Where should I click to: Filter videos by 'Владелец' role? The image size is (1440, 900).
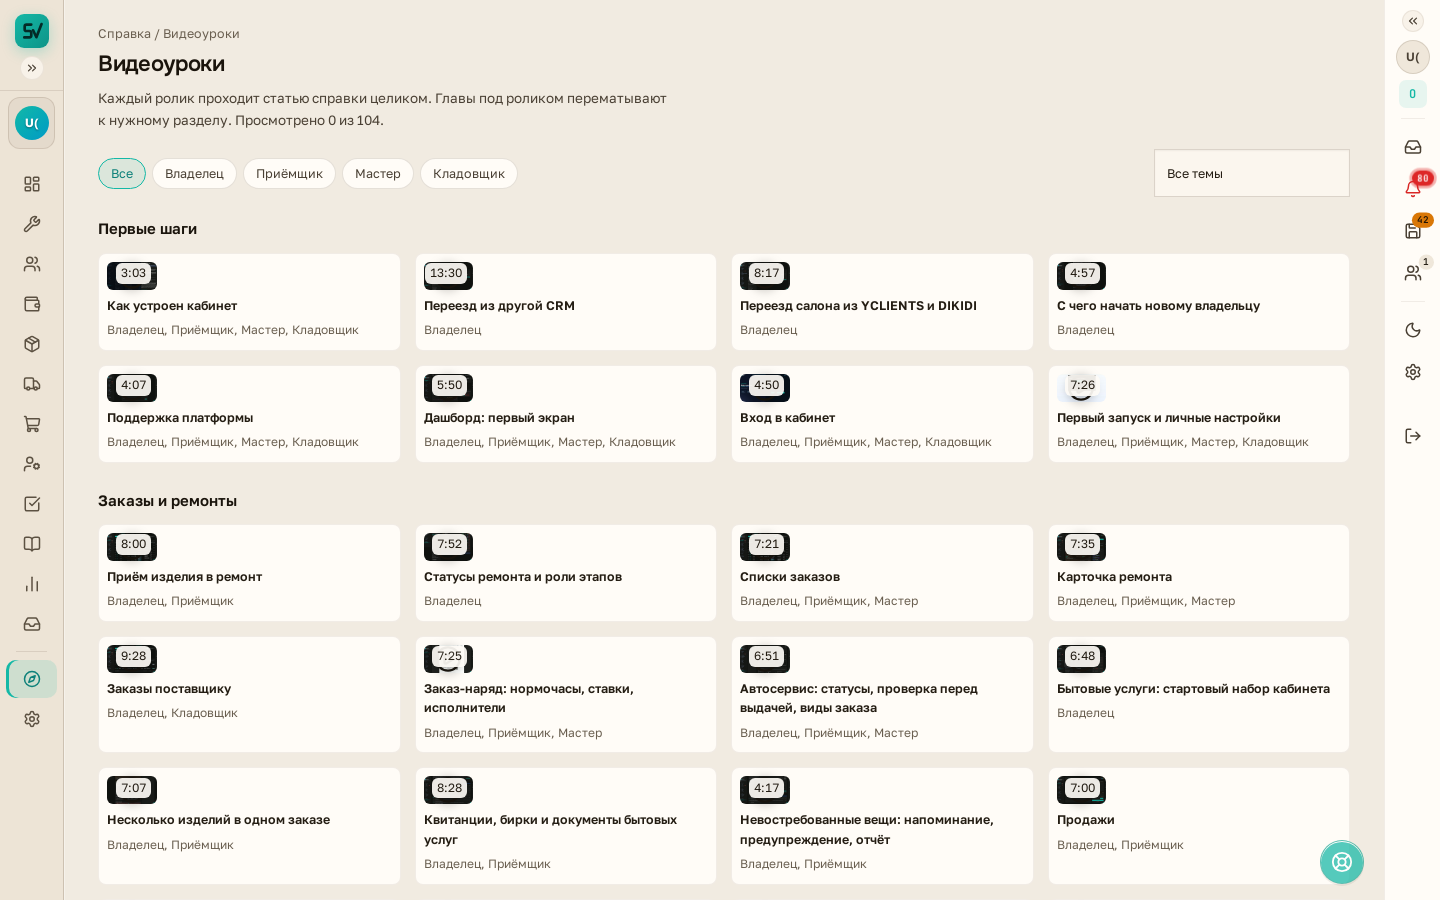(x=194, y=173)
